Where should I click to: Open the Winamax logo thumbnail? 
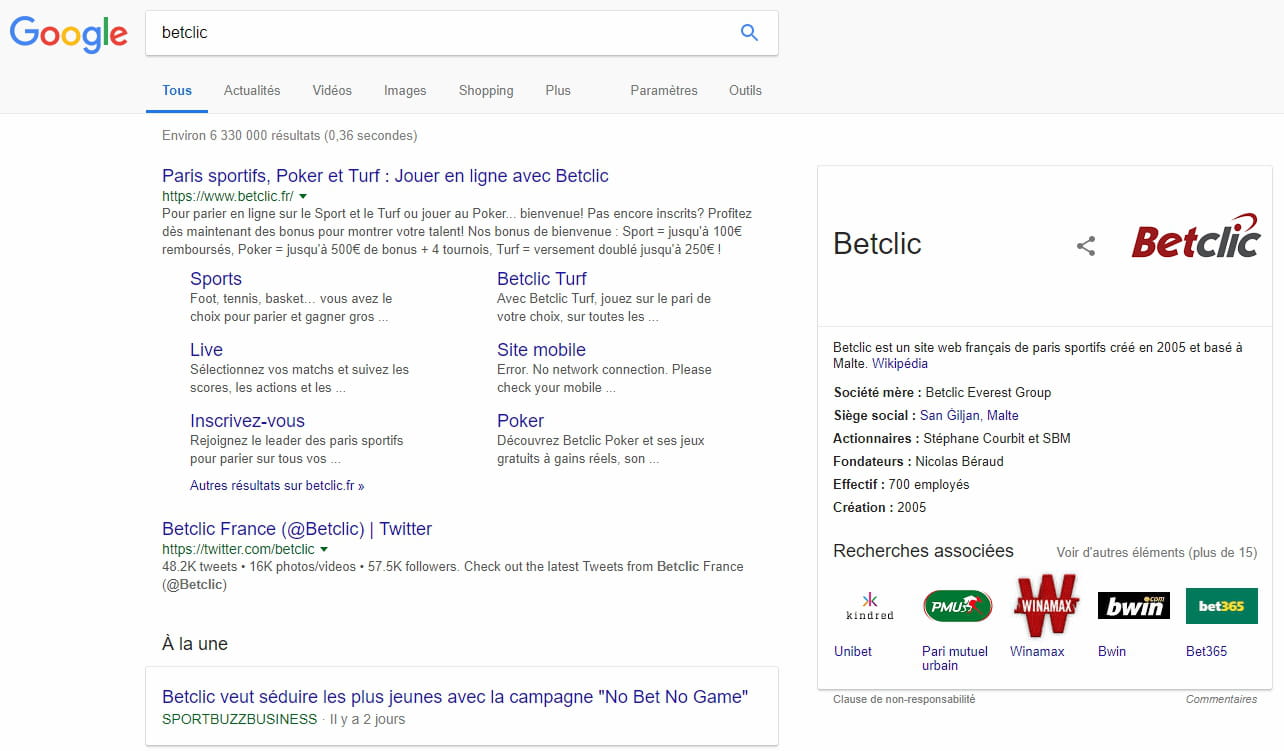click(x=1045, y=606)
